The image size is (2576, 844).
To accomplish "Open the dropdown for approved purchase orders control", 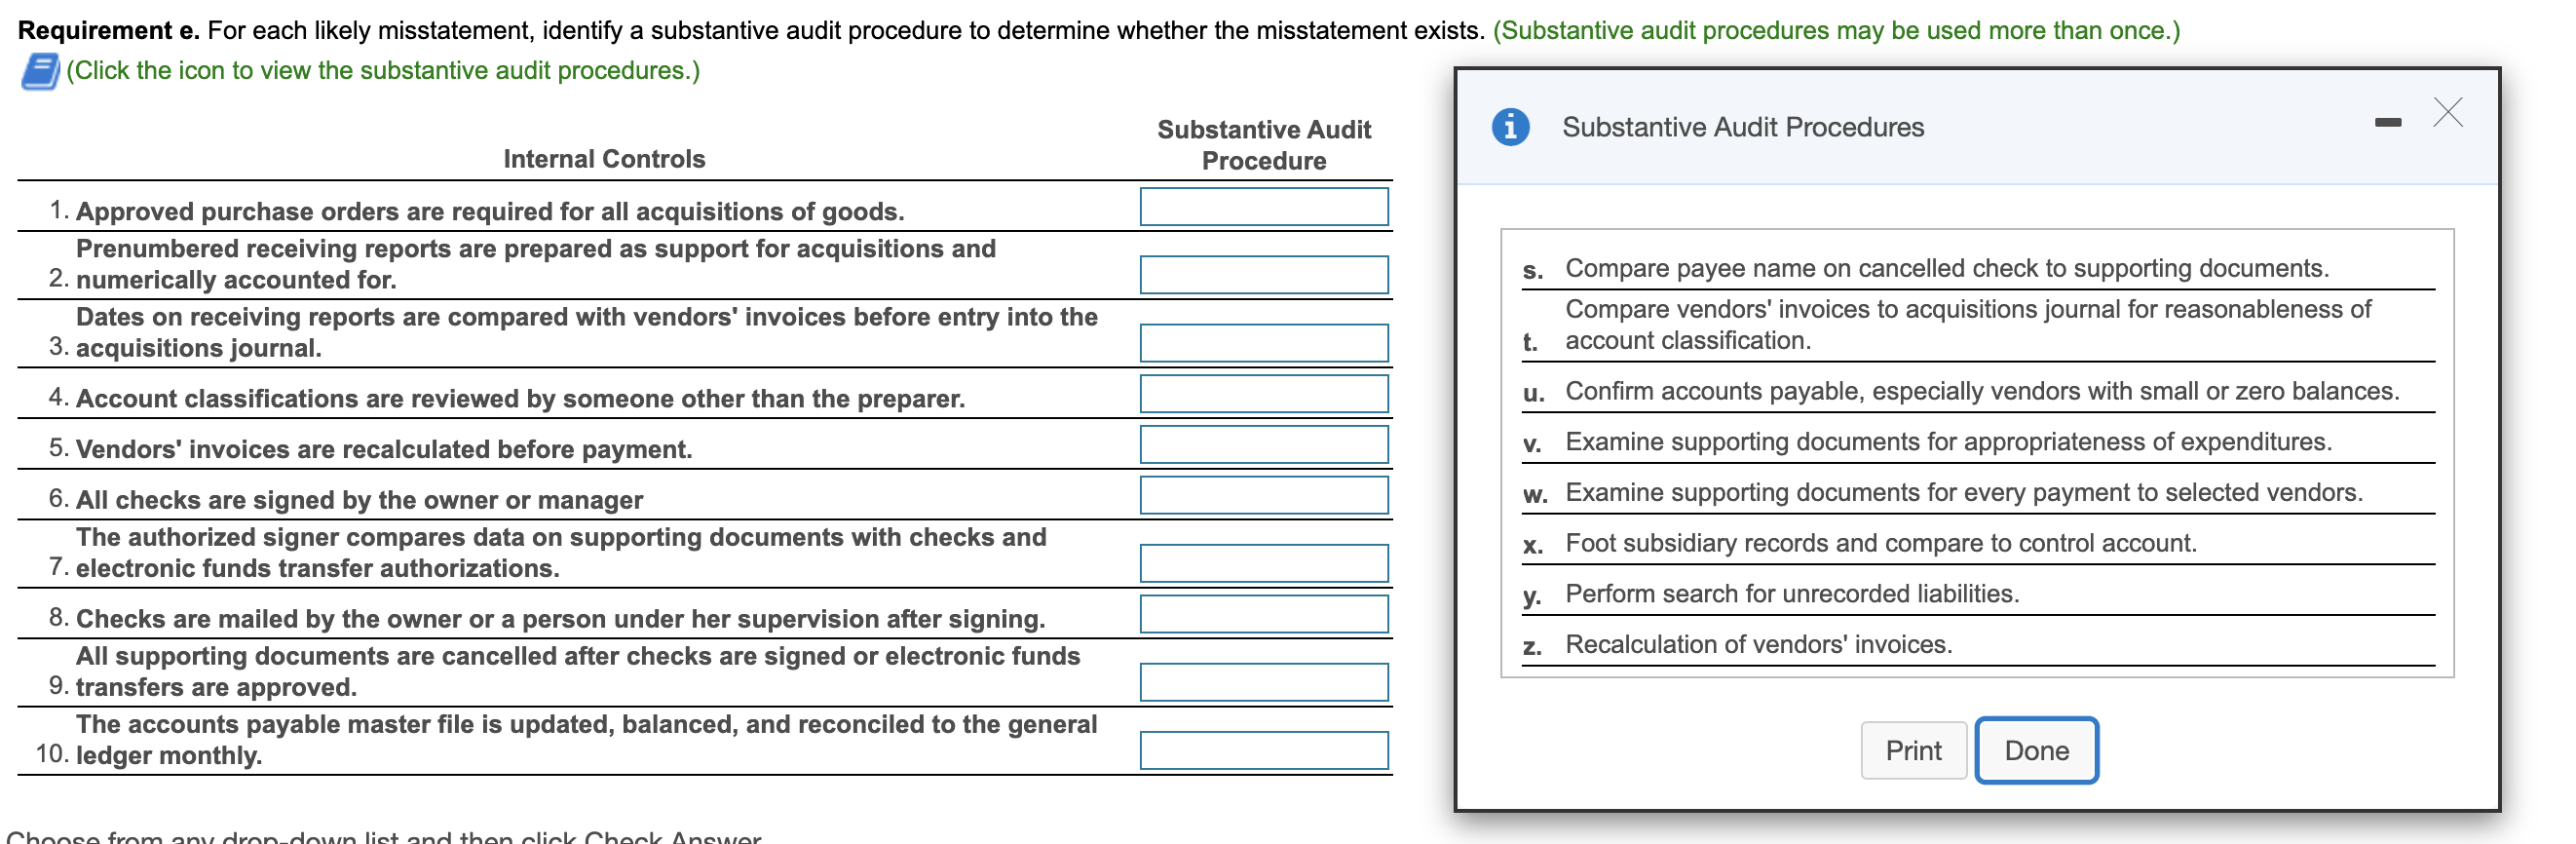I will click(1264, 207).
